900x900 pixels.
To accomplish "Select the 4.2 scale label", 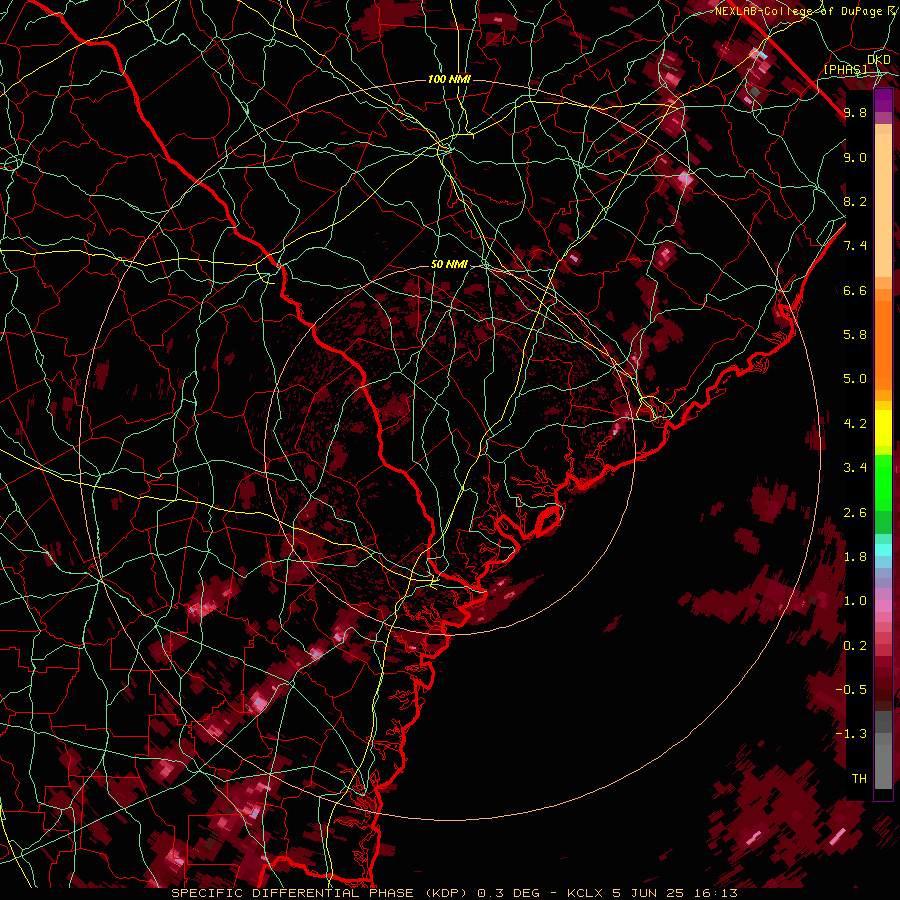I will tap(855, 424).
